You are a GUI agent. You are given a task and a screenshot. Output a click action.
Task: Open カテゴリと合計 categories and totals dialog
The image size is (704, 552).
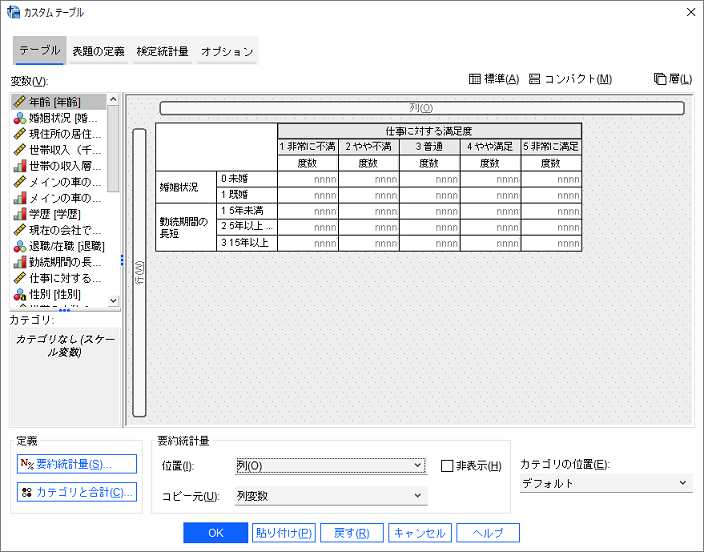(77, 492)
